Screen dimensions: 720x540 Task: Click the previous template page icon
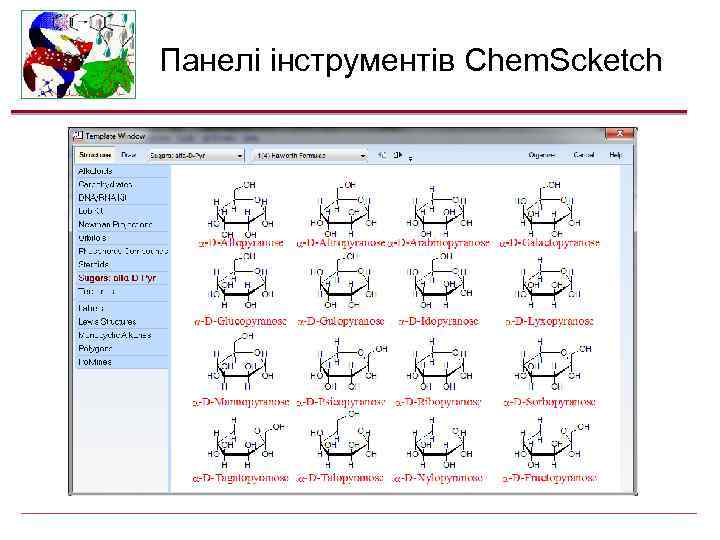pyautogui.click(x=382, y=155)
